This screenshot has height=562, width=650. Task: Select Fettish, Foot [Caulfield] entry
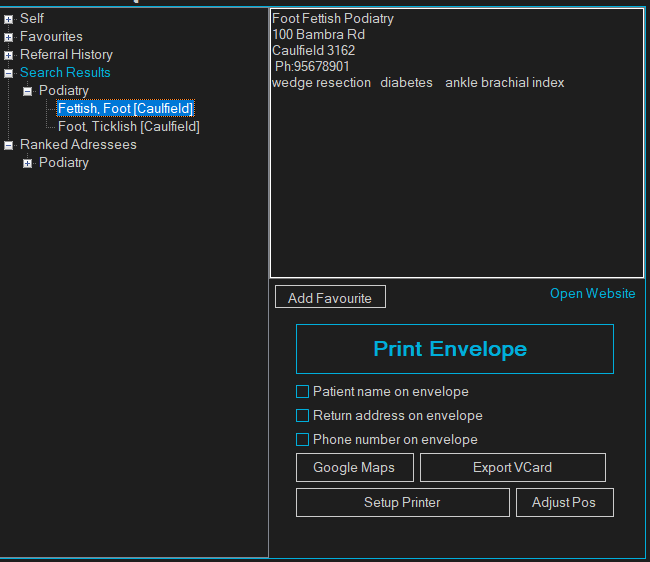click(125, 109)
